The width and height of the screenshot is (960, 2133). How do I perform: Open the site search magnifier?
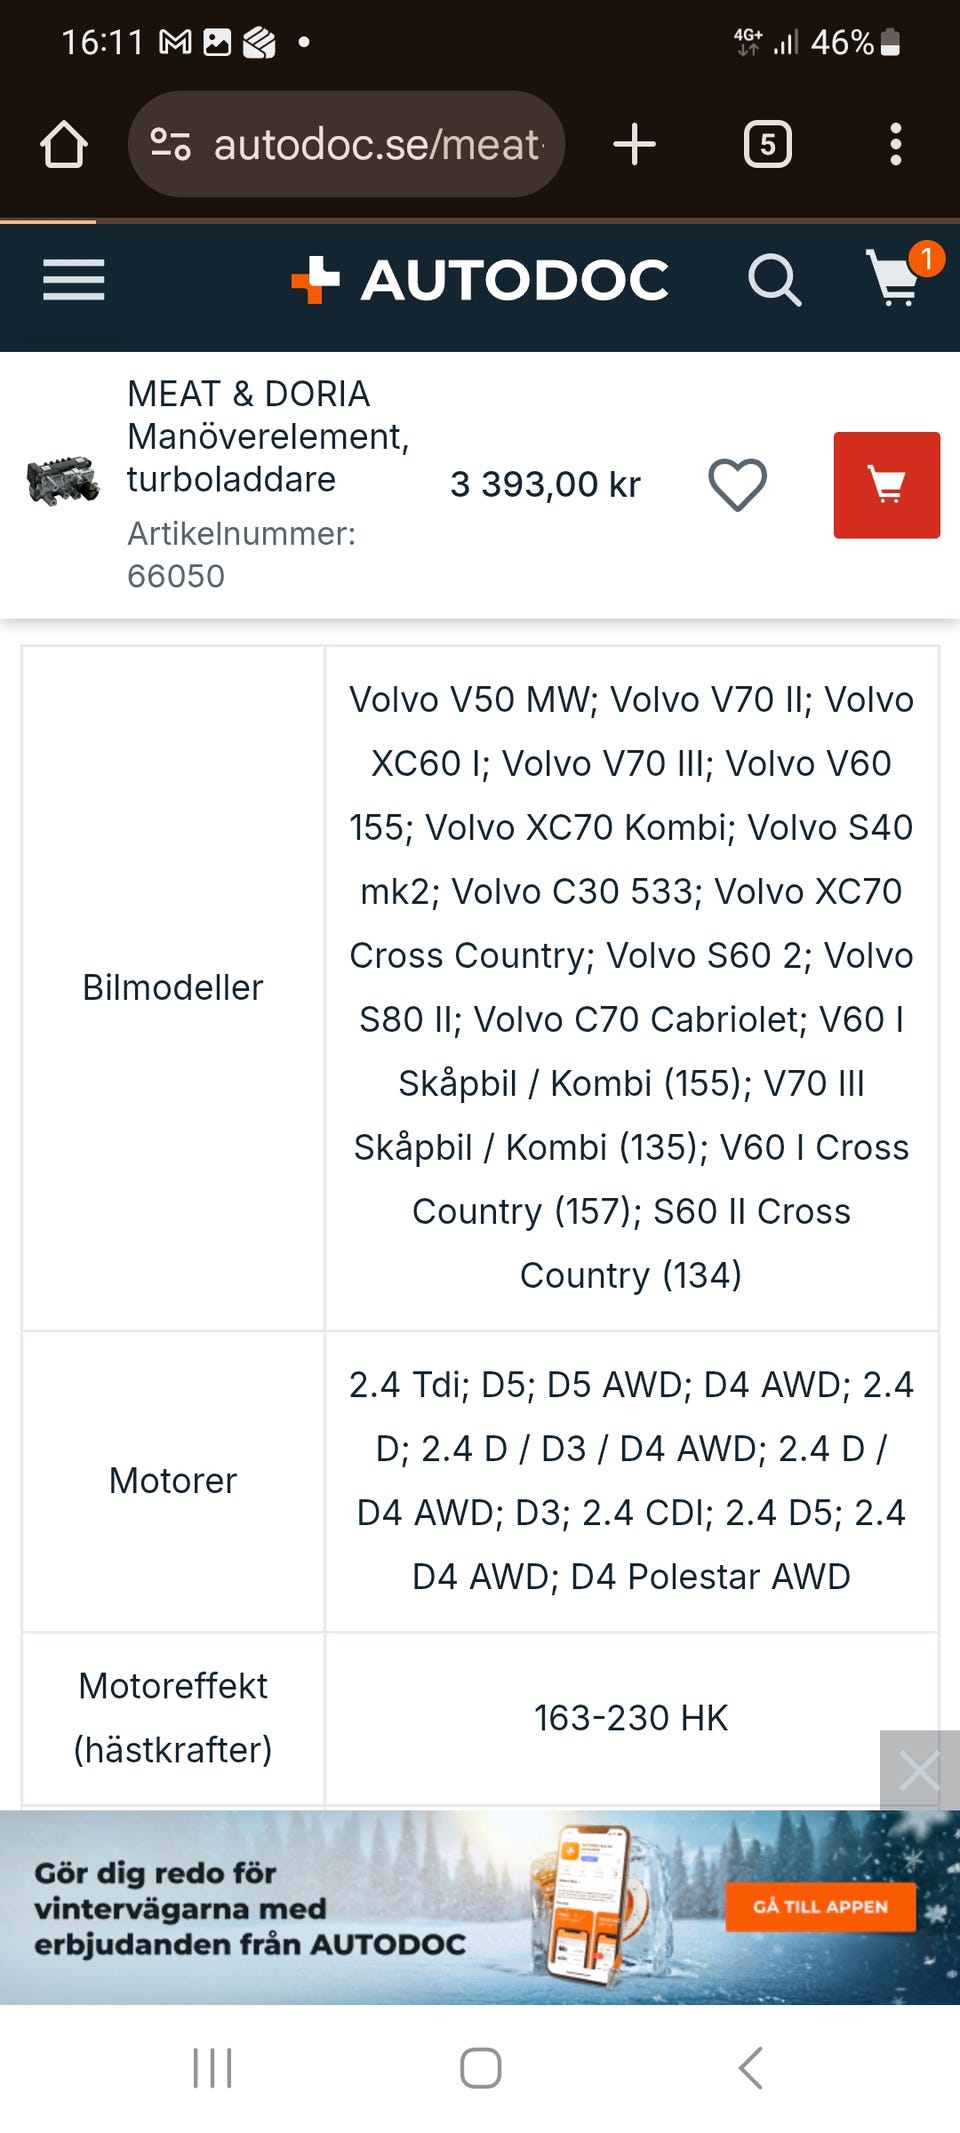774,280
